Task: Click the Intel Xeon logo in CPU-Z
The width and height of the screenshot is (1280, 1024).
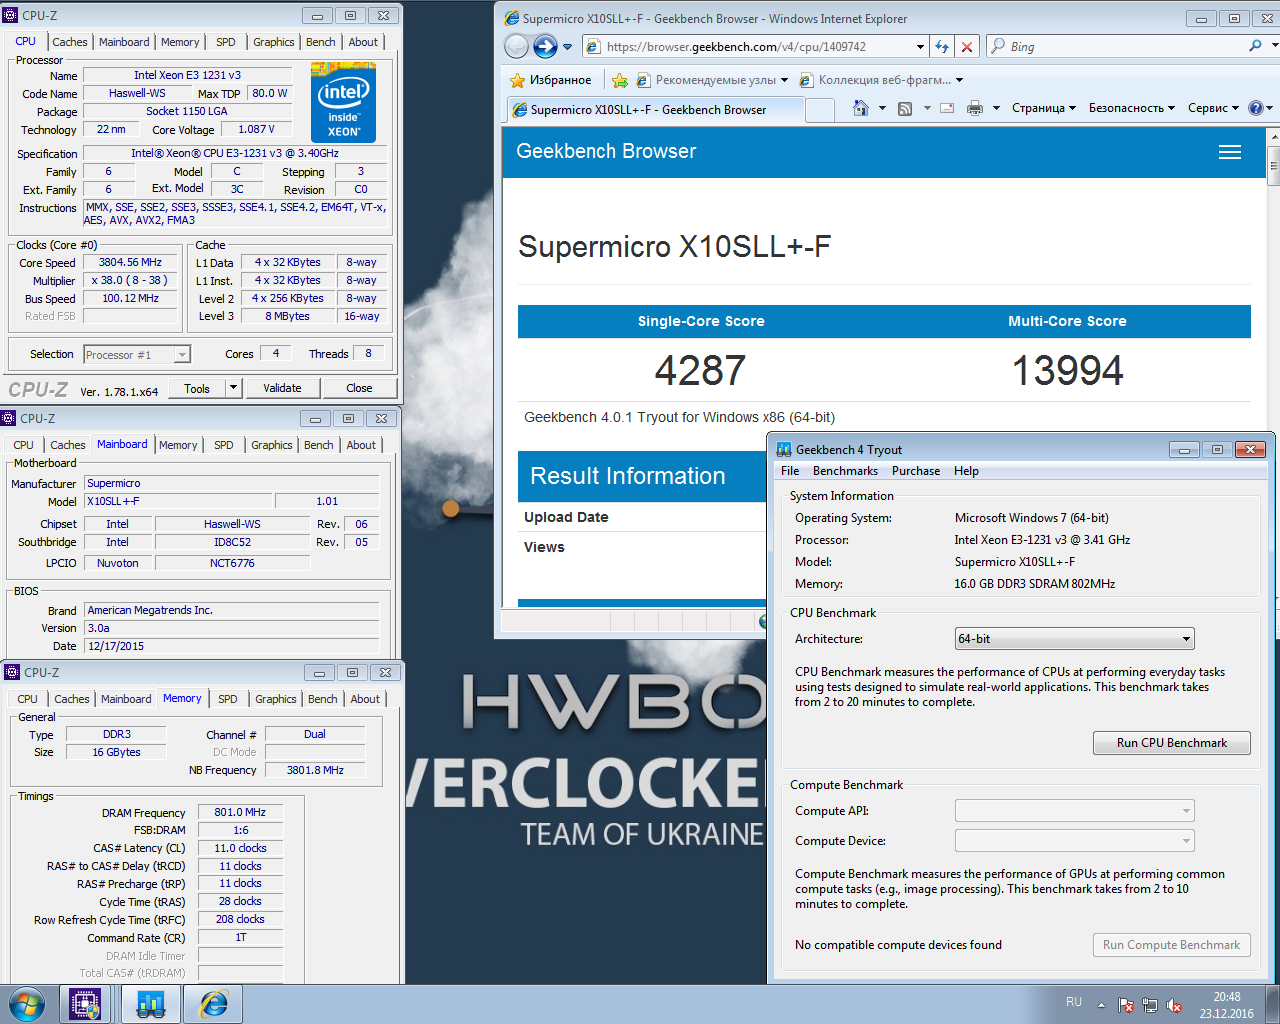Action: (x=343, y=102)
